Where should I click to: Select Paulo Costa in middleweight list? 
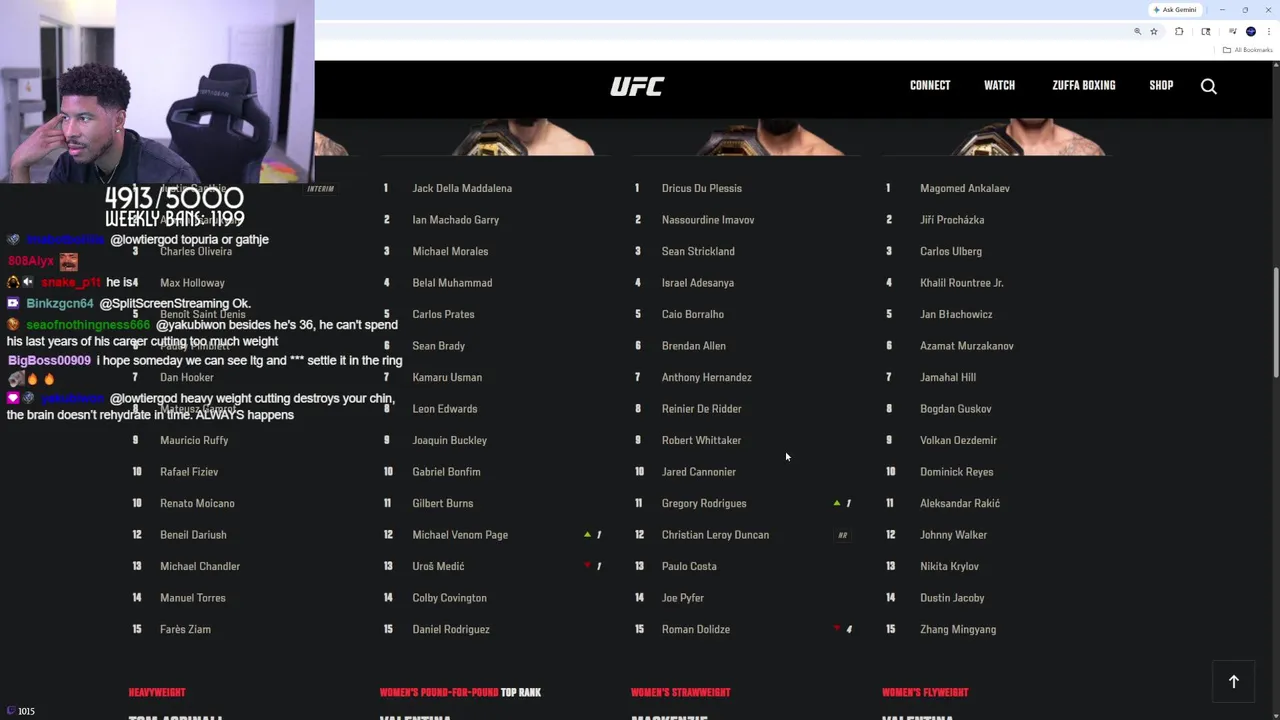point(689,566)
